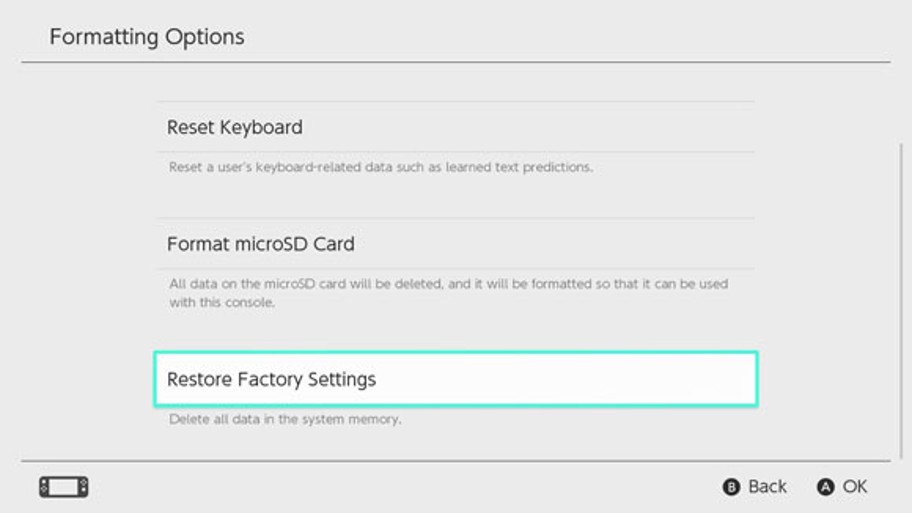Click empty area right of Reset Keyboard
The image size is (912, 513).
(528, 127)
